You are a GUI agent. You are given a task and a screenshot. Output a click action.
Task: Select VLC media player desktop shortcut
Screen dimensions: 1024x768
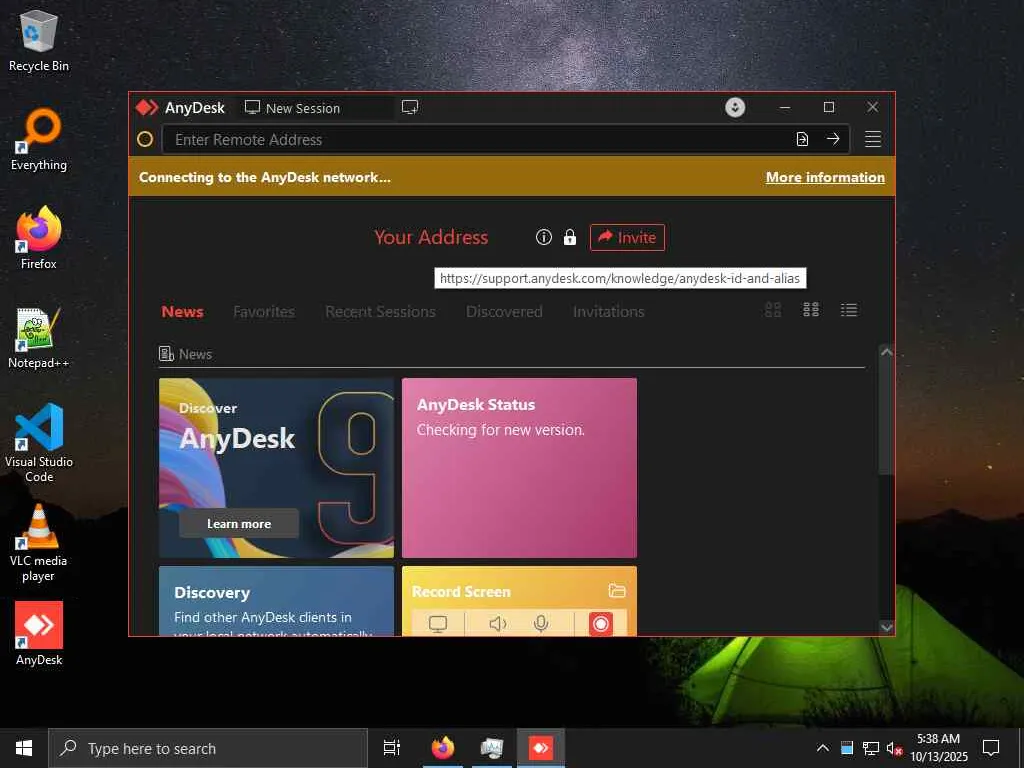tap(39, 543)
